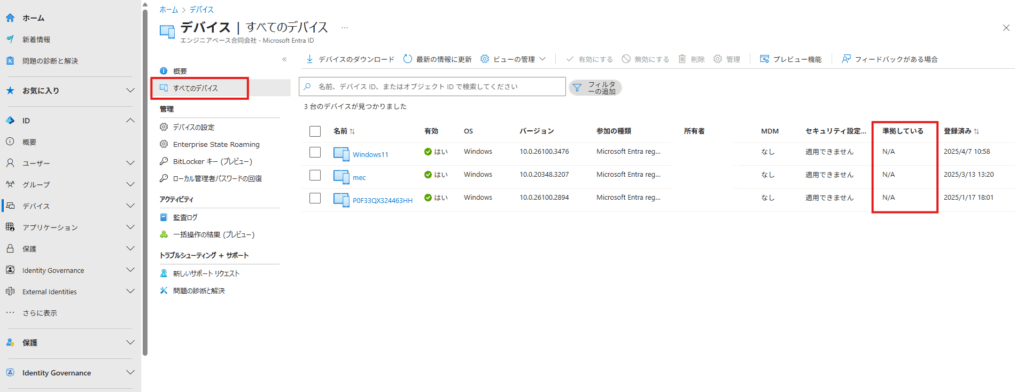Open the P0F33QX324463HH device link
This screenshot has height=392, width=1024.
pos(383,200)
